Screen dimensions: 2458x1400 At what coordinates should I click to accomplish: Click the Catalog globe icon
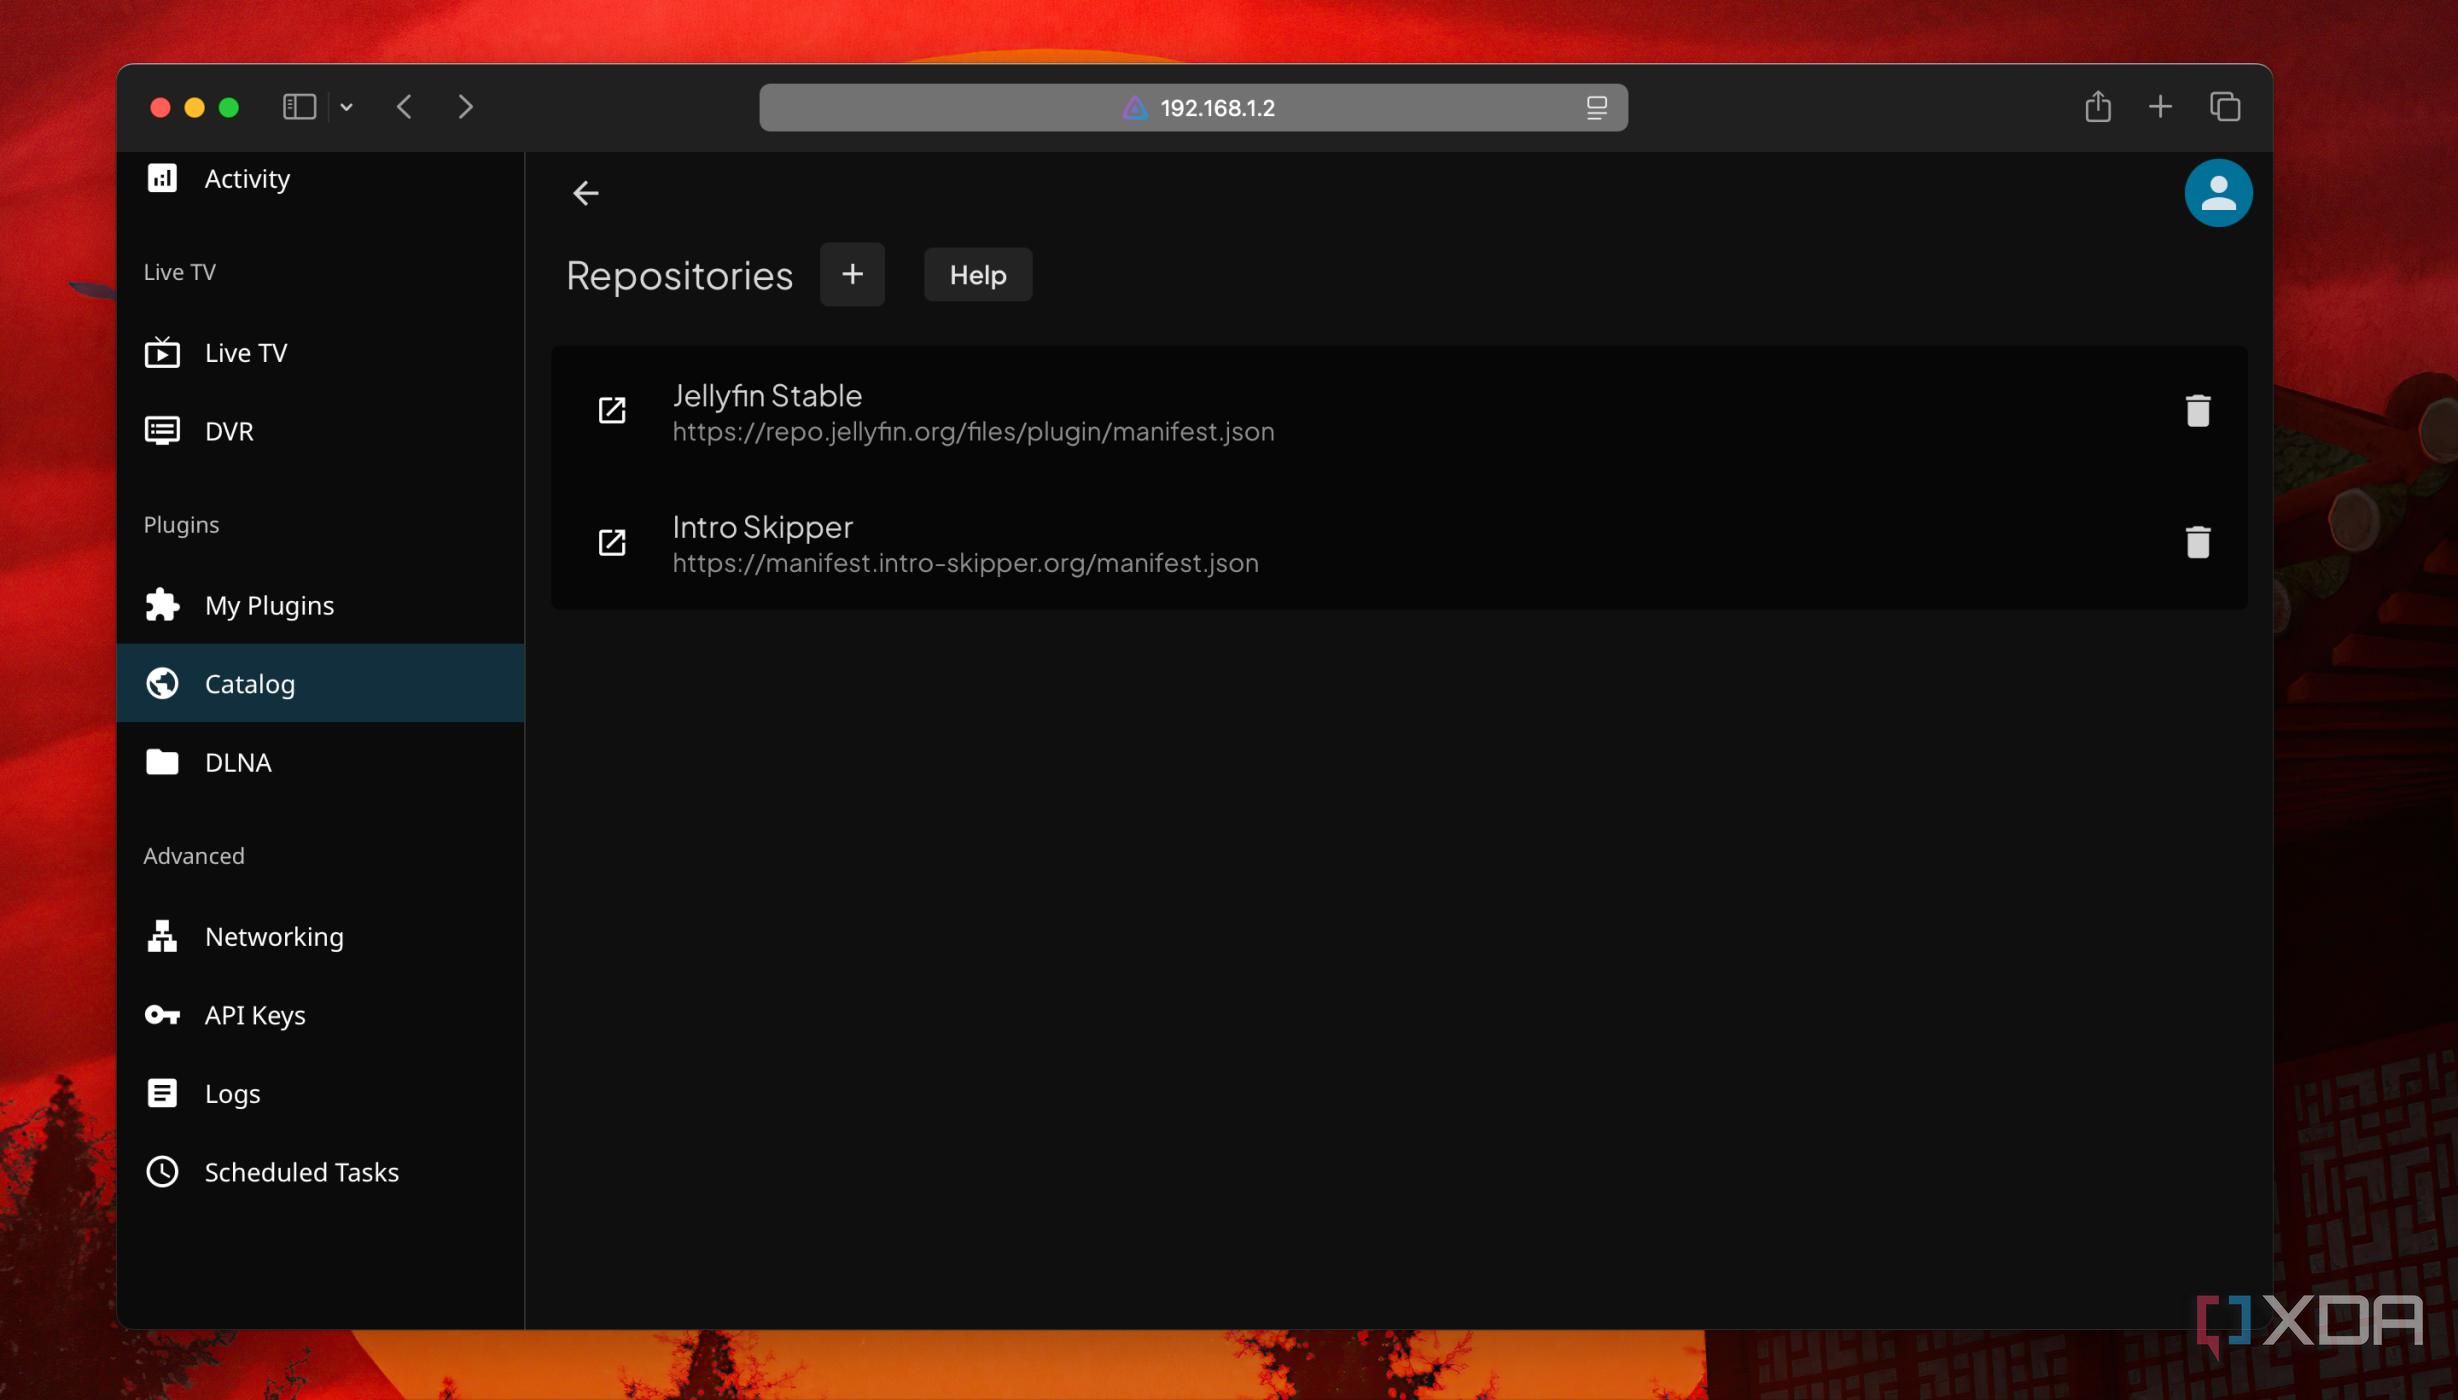click(x=162, y=683)
